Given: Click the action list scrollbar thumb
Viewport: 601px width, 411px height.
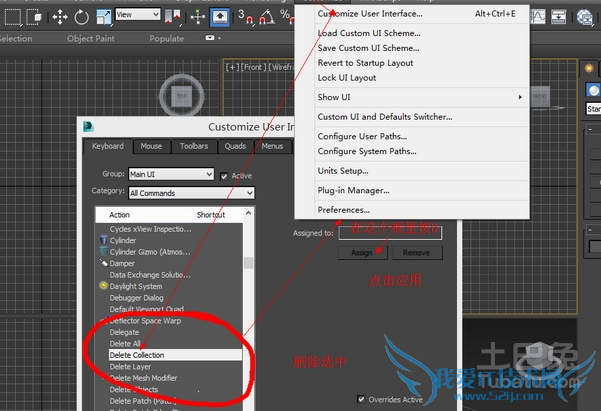Looking at the screenshot, I should point(248,263).
